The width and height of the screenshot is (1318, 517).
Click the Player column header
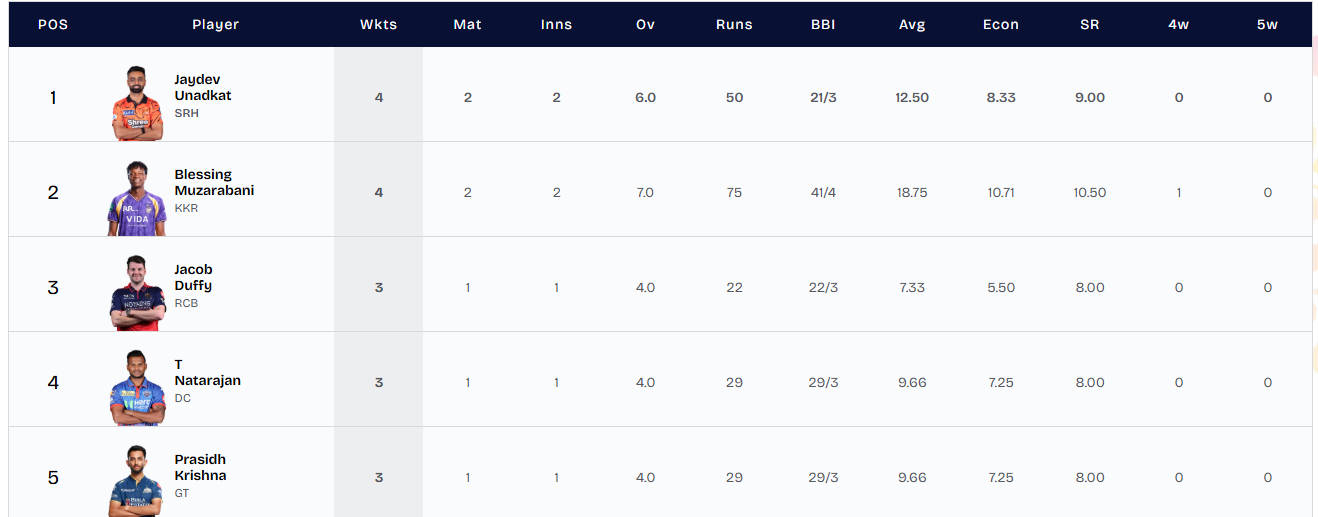(216, 25)
